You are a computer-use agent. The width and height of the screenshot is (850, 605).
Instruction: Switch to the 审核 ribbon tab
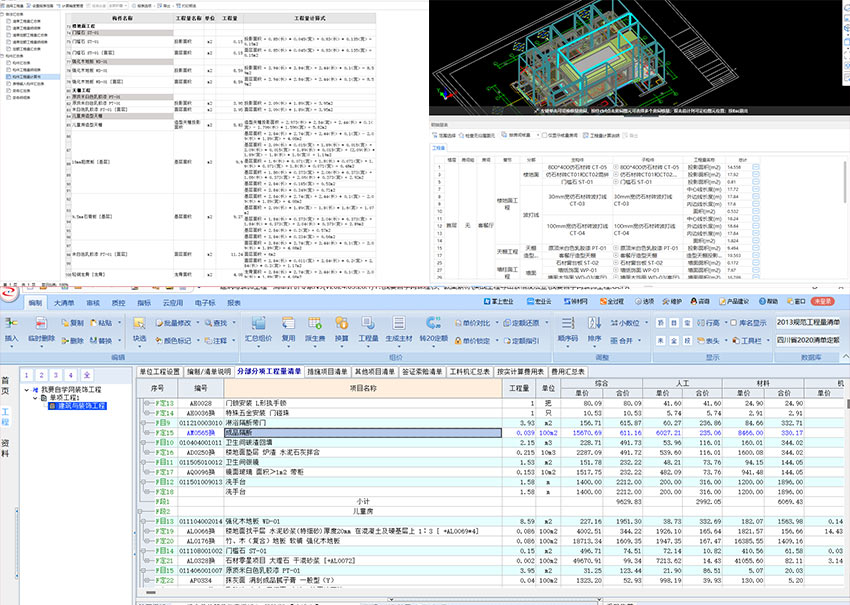[93, 303]
